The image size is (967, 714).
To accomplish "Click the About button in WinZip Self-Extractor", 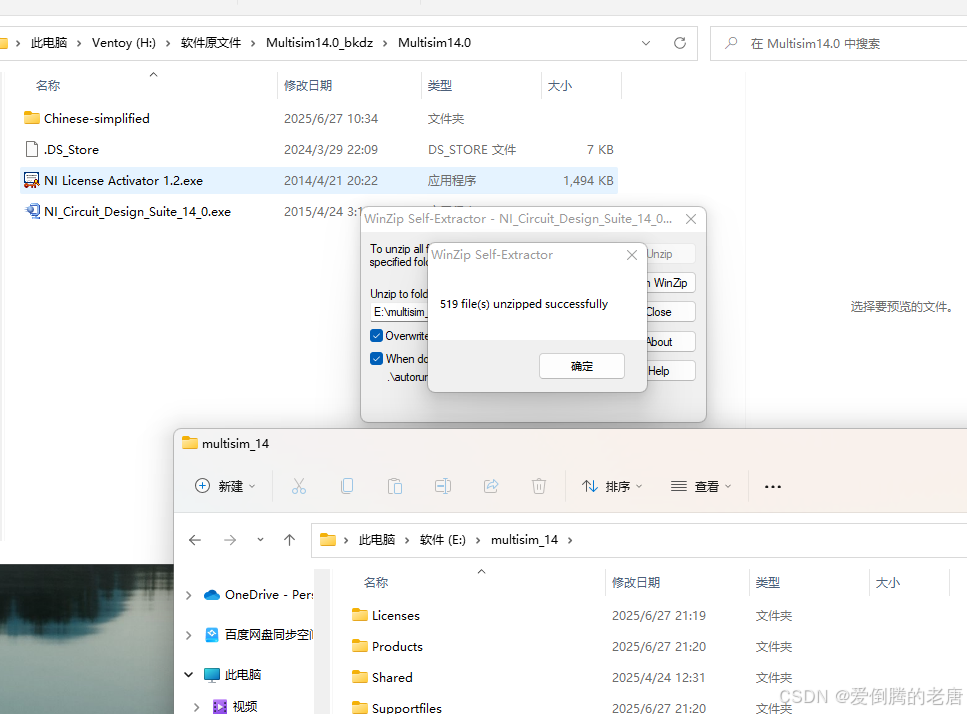I will click(670, 342).
